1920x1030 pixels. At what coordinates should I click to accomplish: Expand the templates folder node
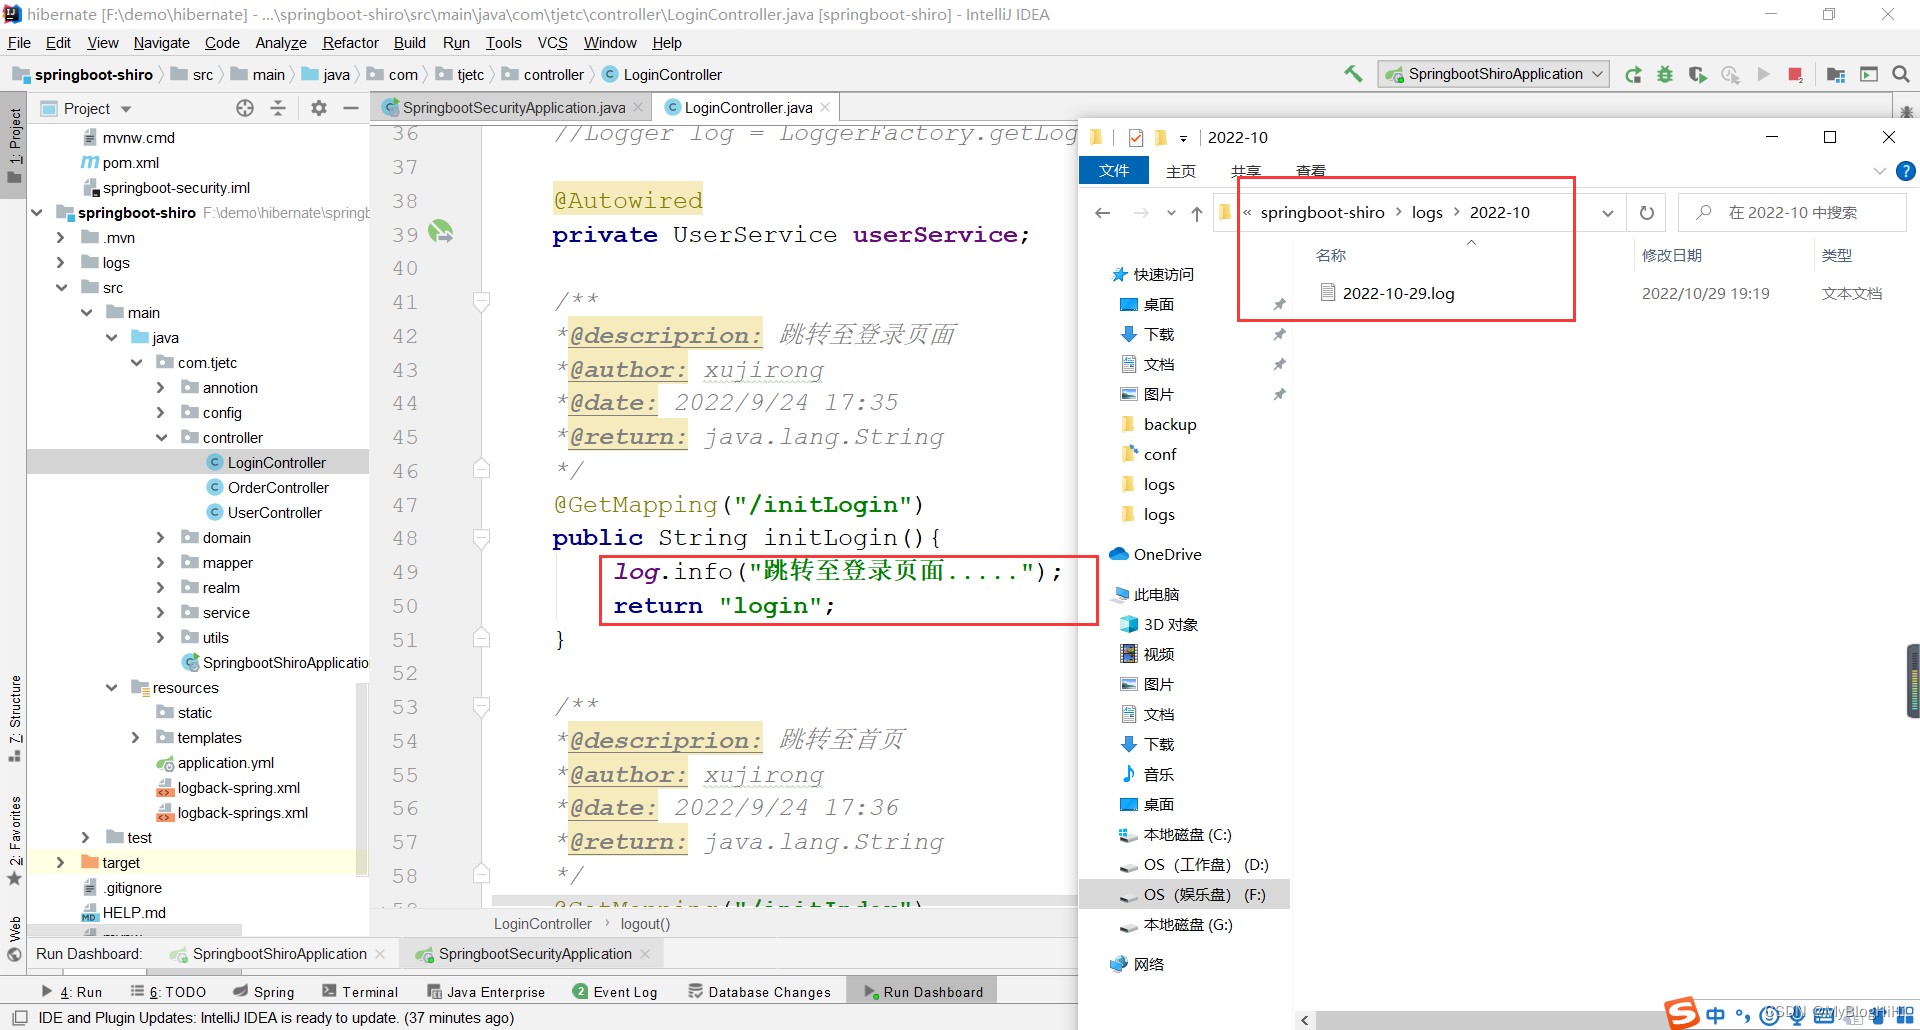click(x=136, y=737)
